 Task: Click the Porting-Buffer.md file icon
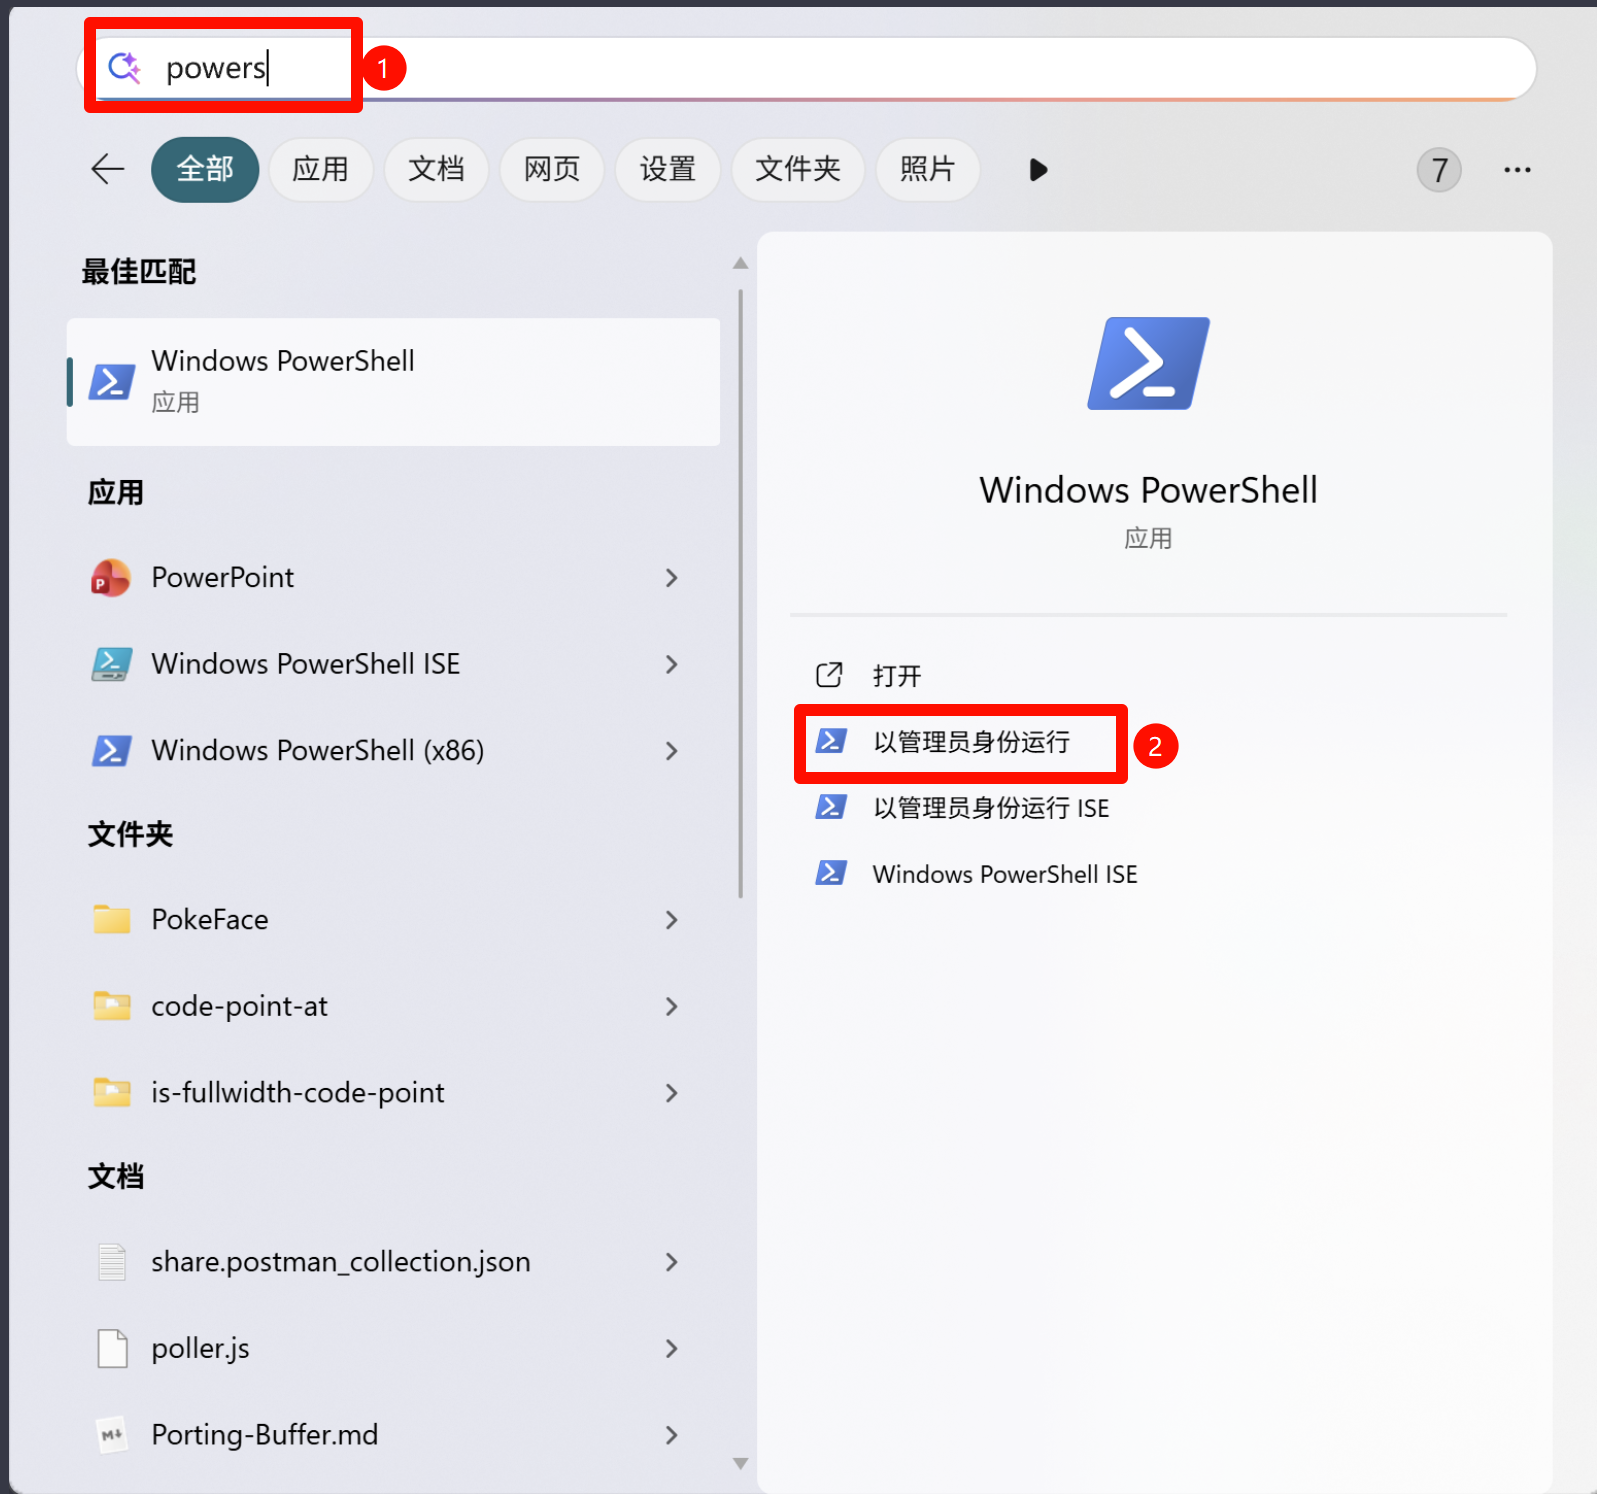(x=111, y=1435)
